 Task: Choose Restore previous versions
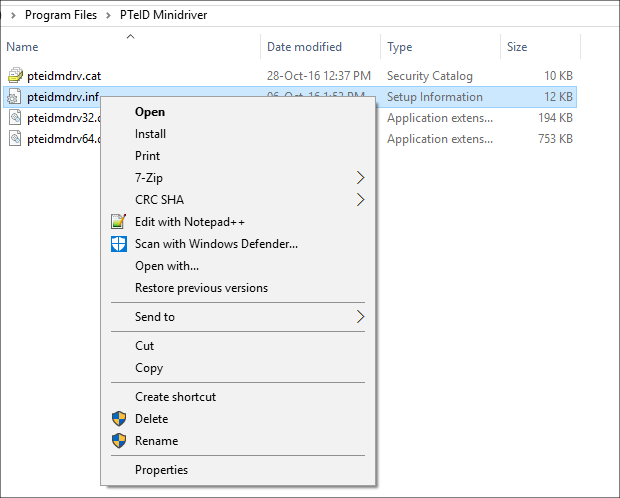(201, 288)
